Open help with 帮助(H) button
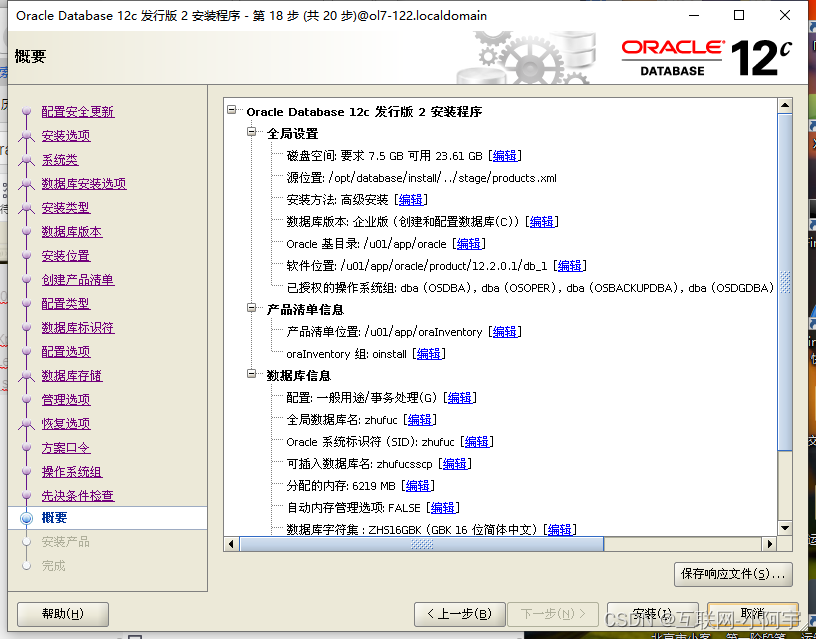This screenshot has height=639, width=816. (63, 614)
